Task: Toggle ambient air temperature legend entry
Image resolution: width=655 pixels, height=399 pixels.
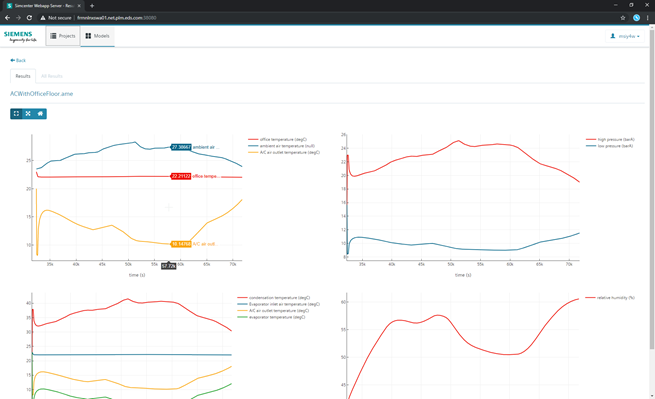Action: click(x=282, y=146)
